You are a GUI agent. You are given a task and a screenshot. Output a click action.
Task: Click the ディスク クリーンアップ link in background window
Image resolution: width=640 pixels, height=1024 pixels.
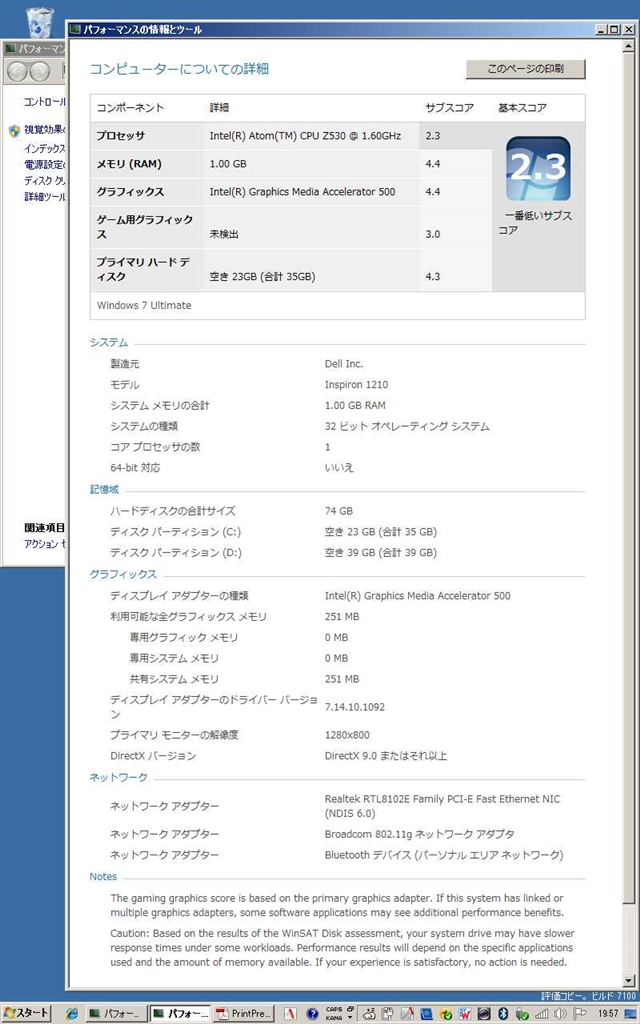coord(44,180)
